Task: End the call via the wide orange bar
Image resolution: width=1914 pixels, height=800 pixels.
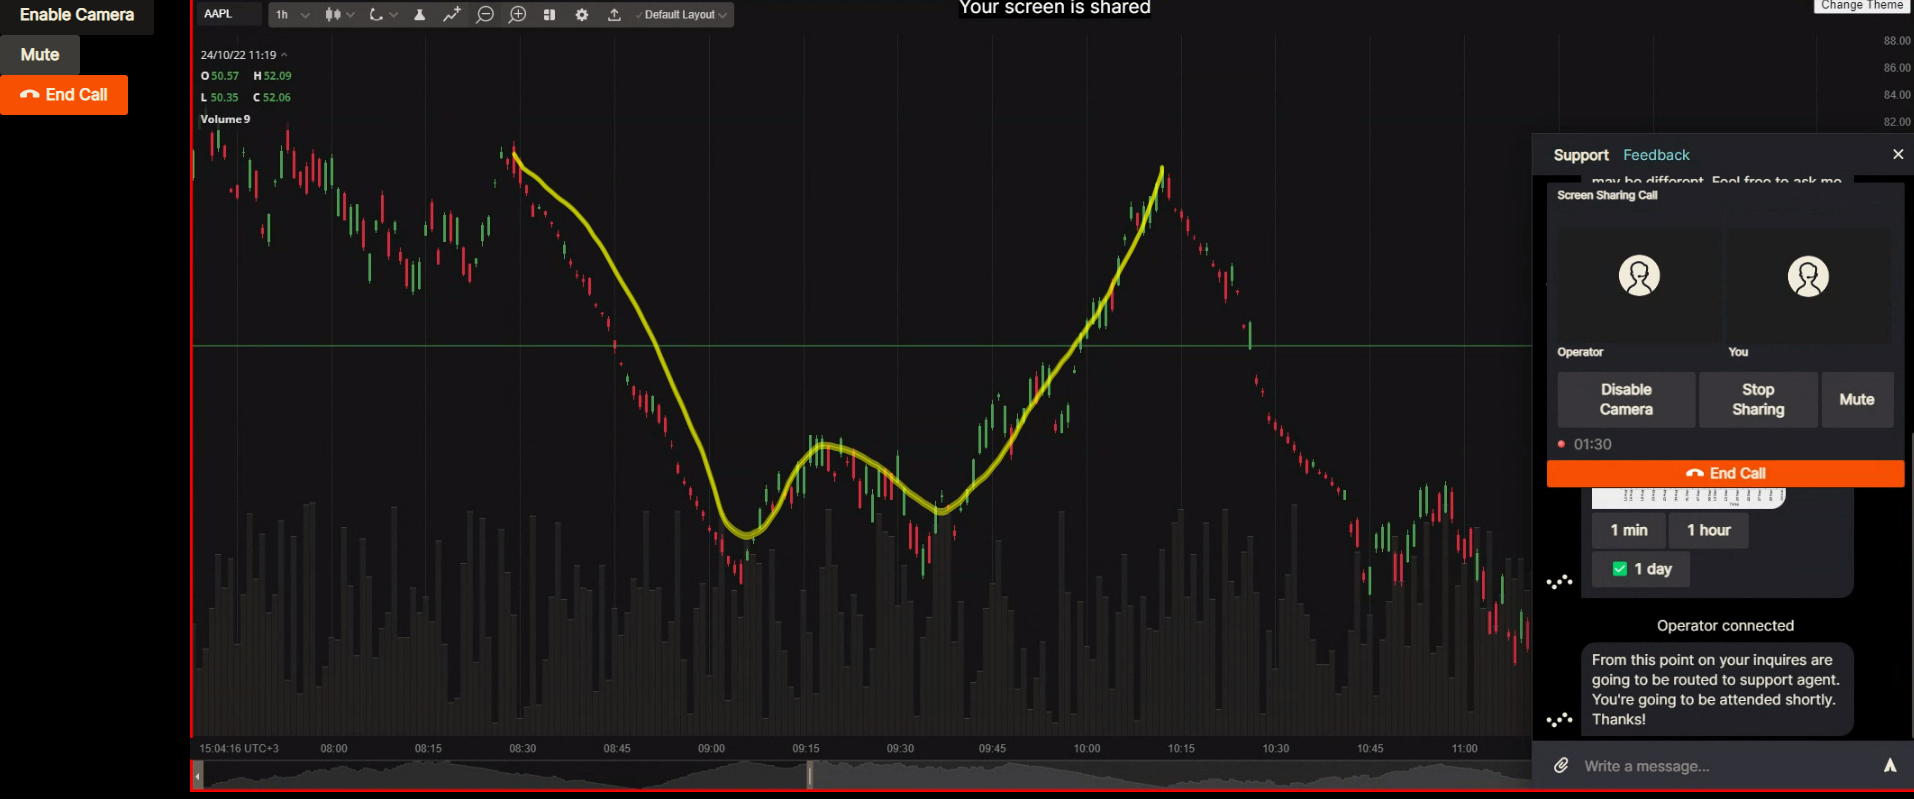Action: click(1725, 474)
